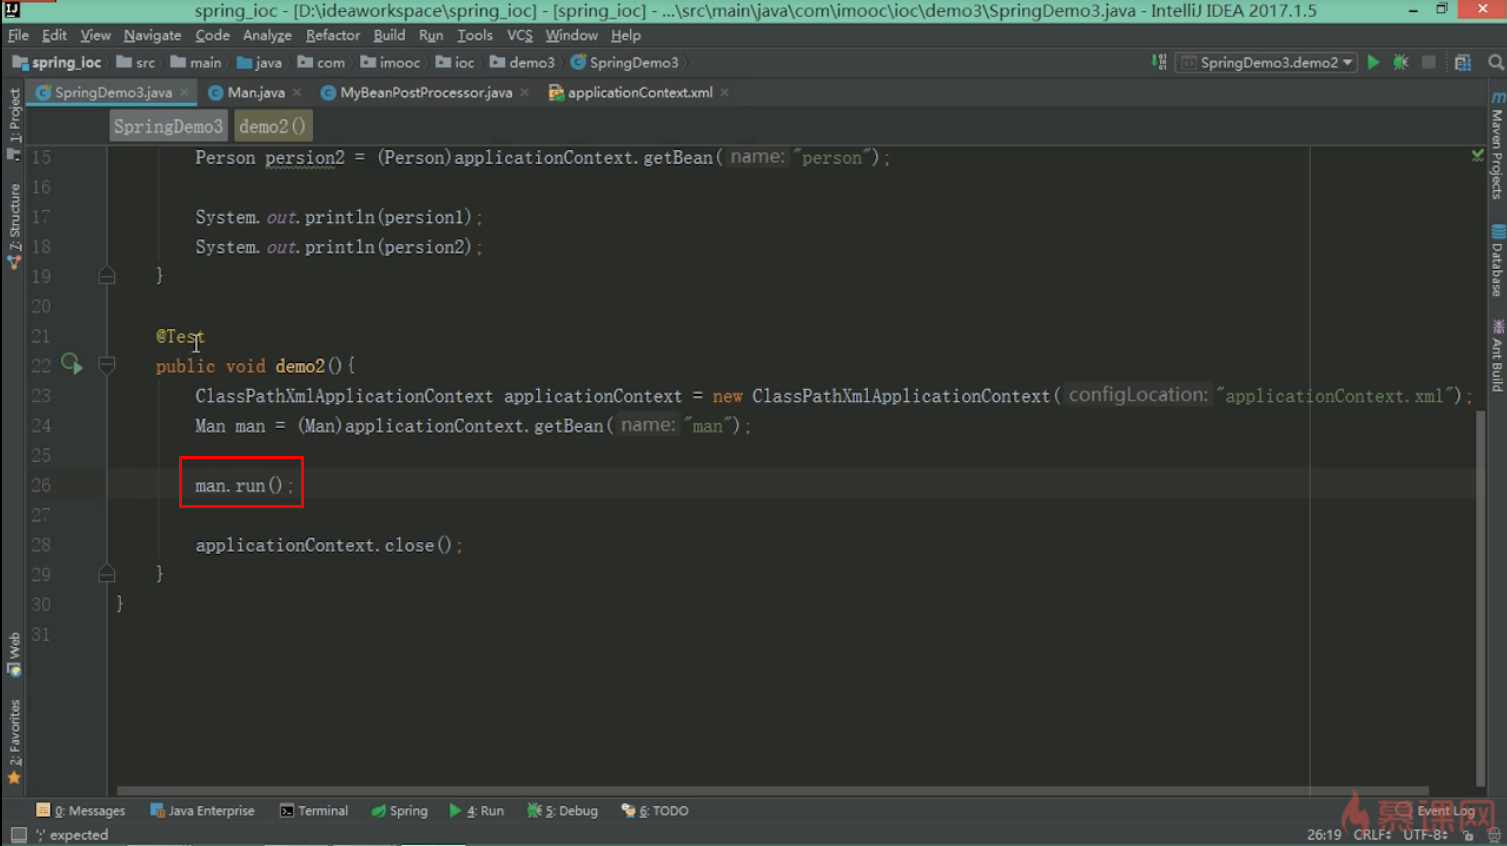The height and width of the screenshot is (846, 1507).
Task: Switch to applicationContext.xml tab
Action: [640, 92]
